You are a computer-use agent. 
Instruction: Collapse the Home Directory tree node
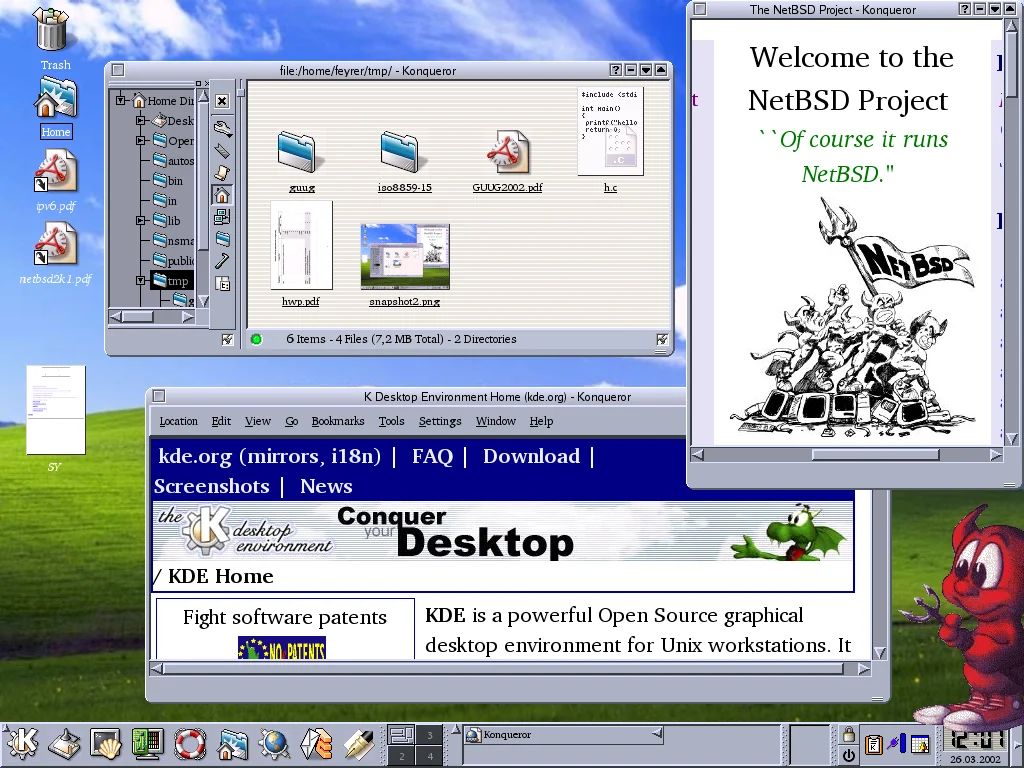[121, 101]
